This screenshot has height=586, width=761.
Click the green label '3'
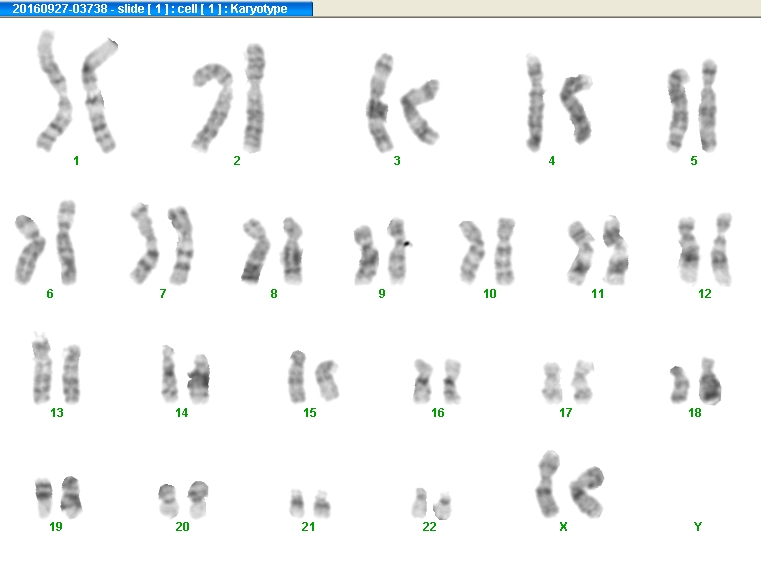397,161
